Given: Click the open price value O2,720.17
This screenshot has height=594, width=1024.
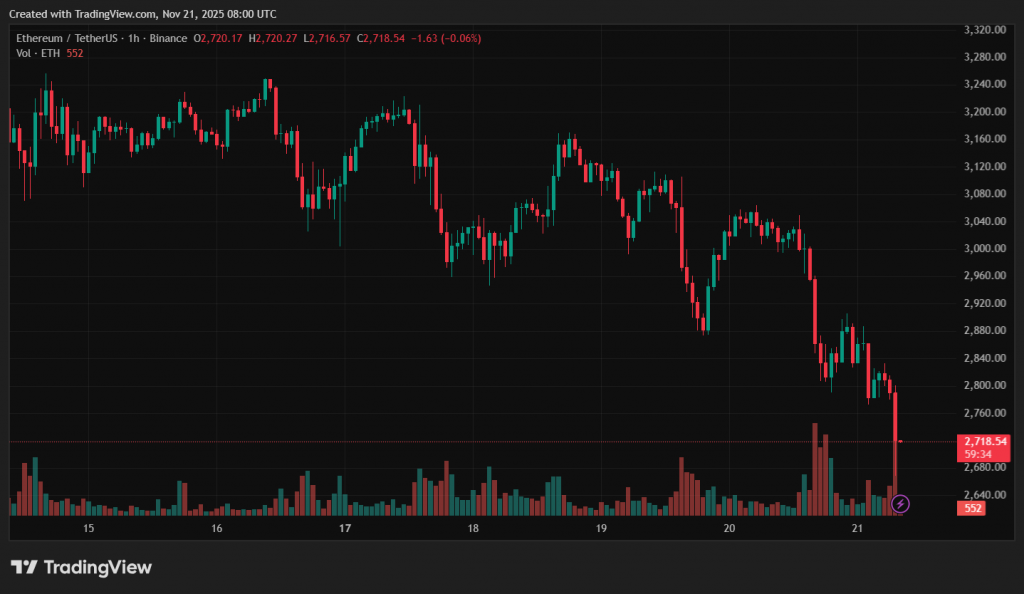Looking at the screenshot, I should pos(219,38).
